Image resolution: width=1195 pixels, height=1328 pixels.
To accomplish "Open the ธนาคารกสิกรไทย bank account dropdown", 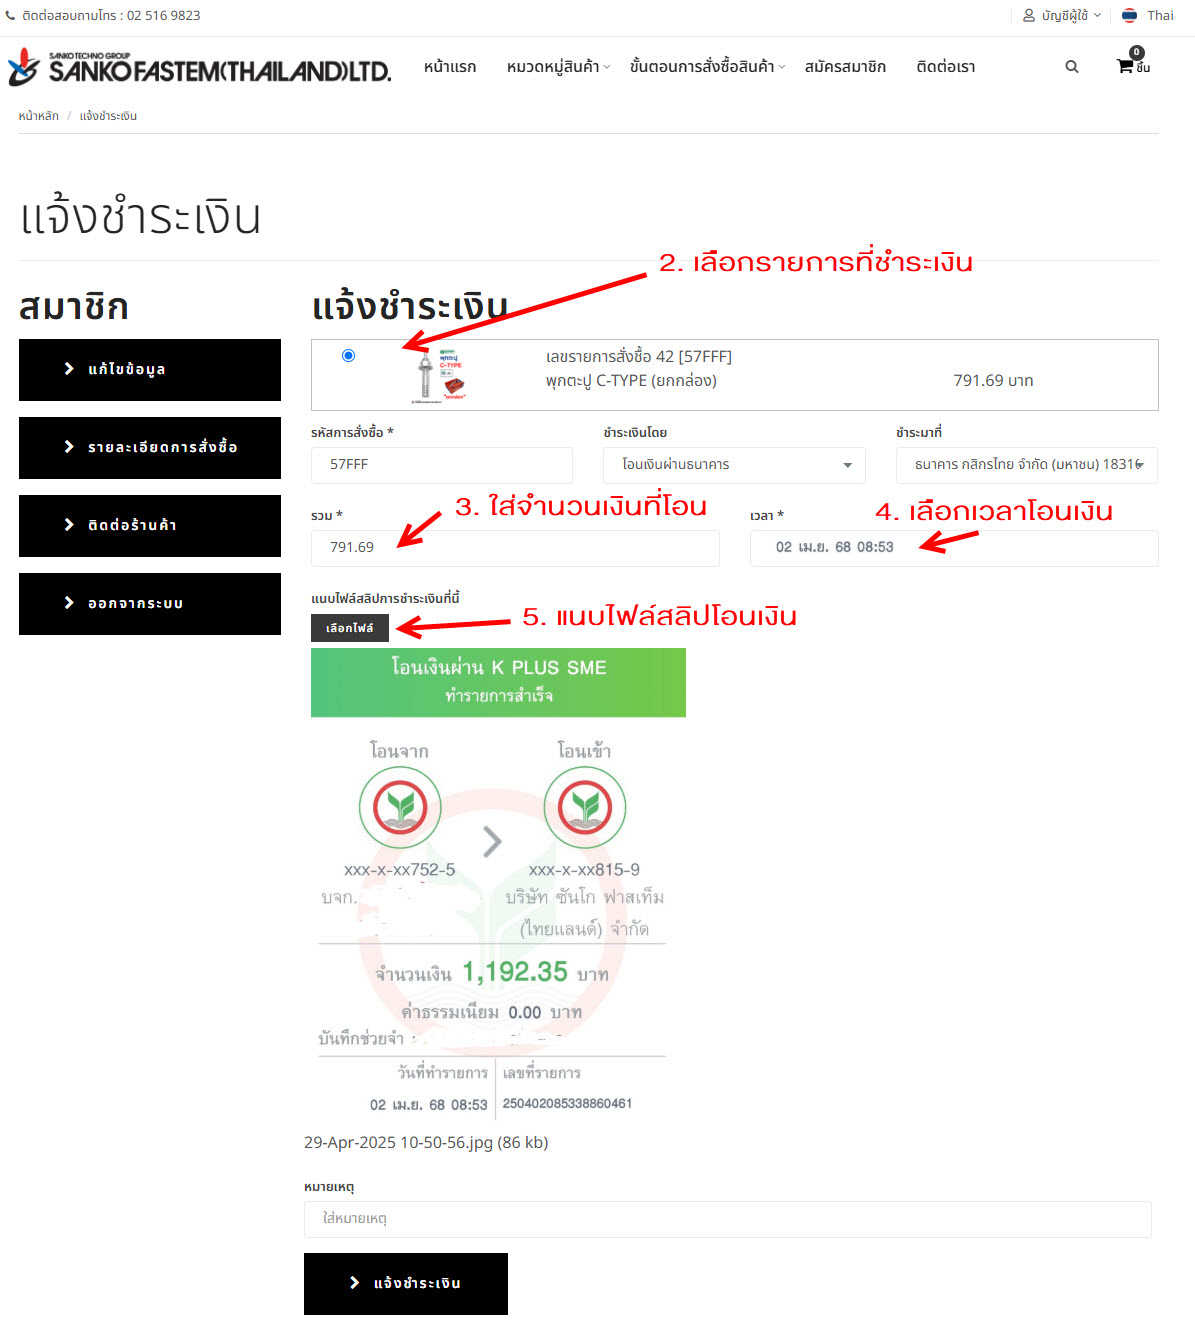I will (1027, 465).
